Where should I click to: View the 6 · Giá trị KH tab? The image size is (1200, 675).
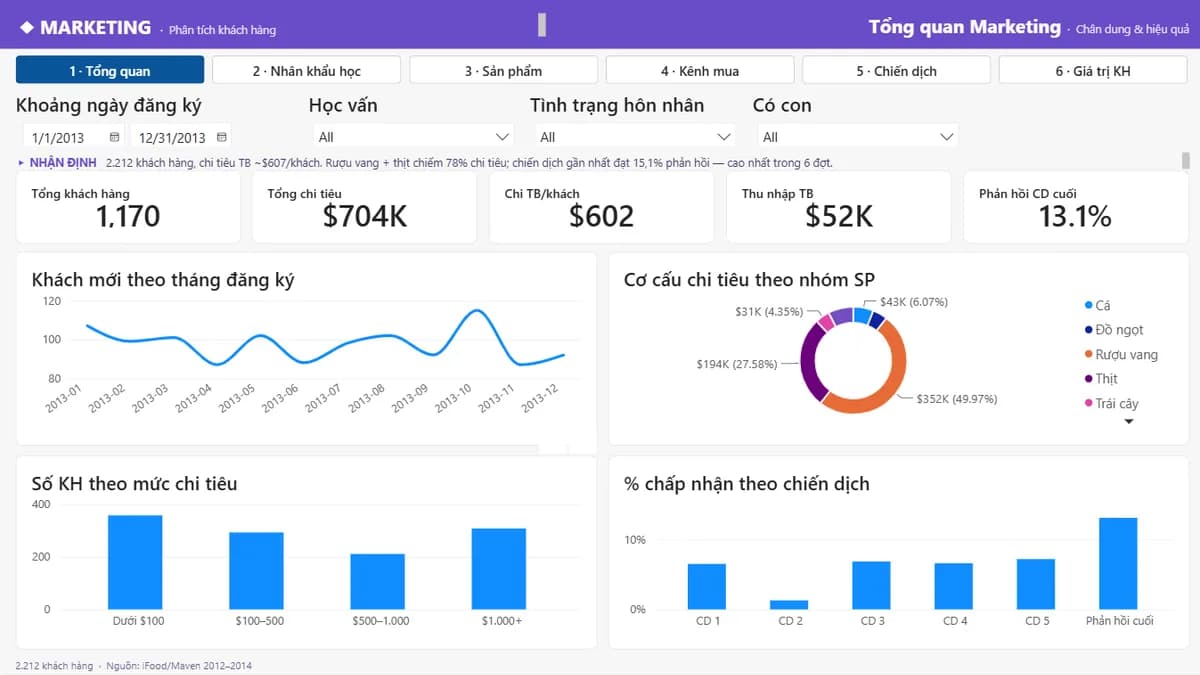[1093, 70]
